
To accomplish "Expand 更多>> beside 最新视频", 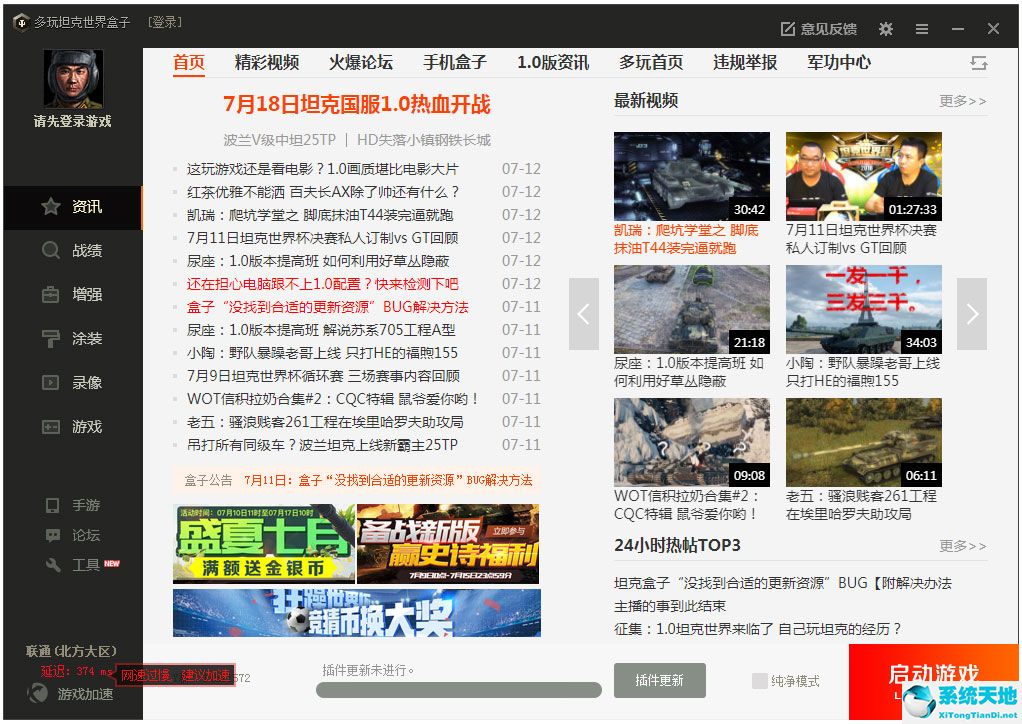I will (x=963, y=101).
